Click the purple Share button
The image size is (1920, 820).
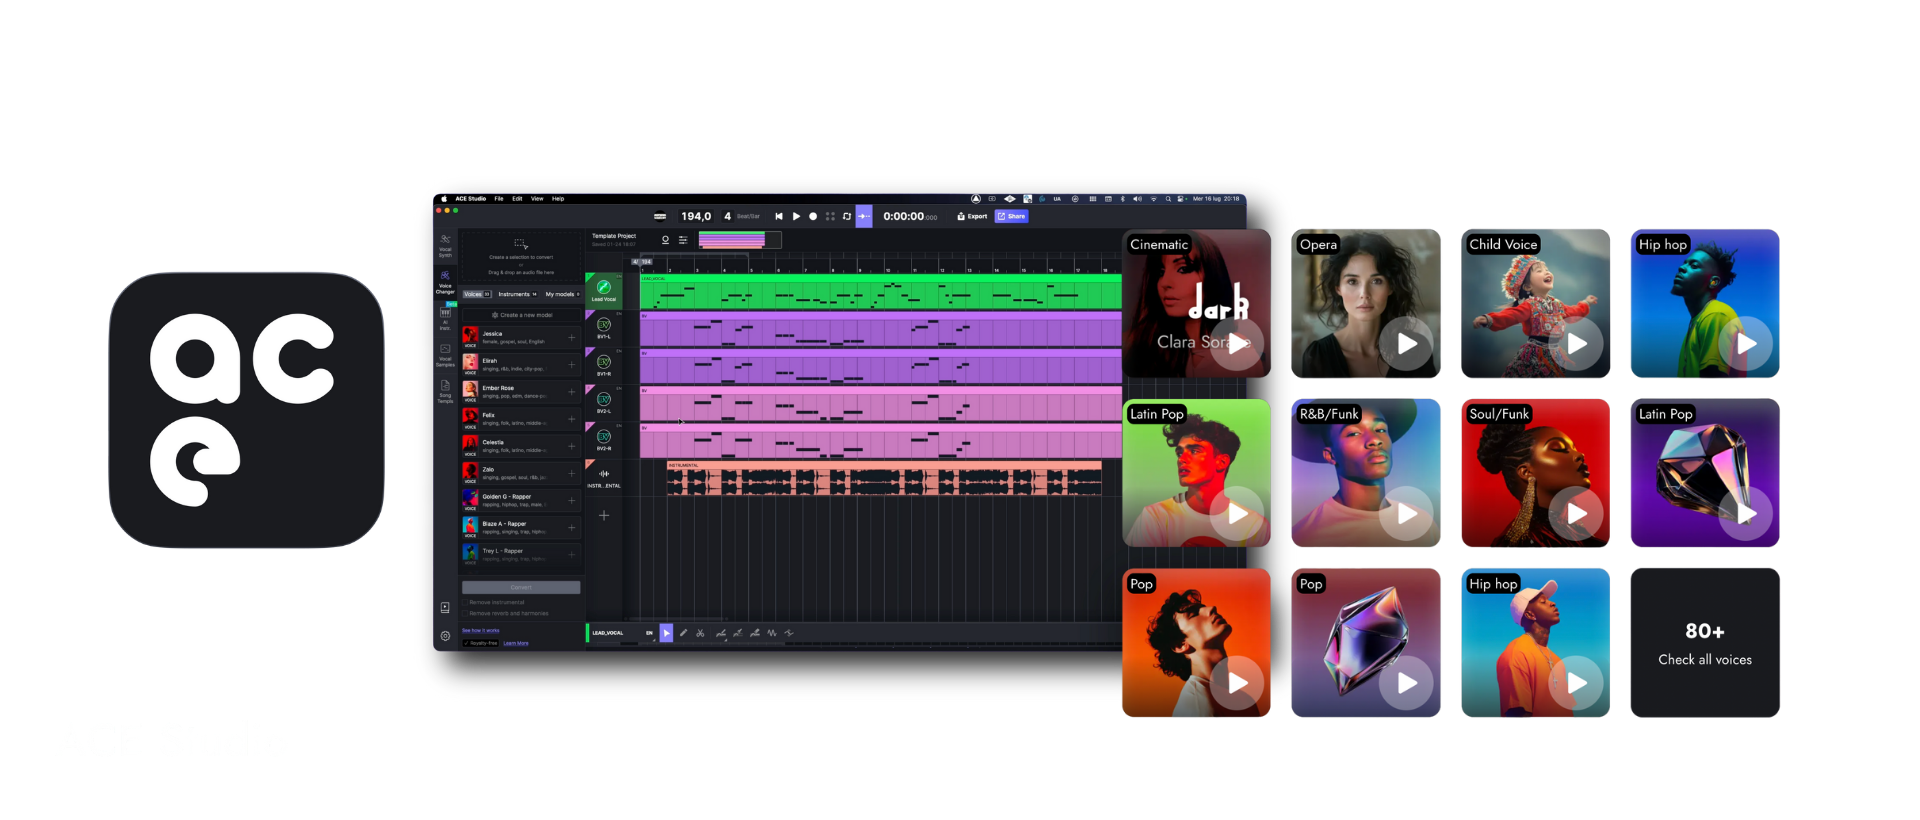1011,216
